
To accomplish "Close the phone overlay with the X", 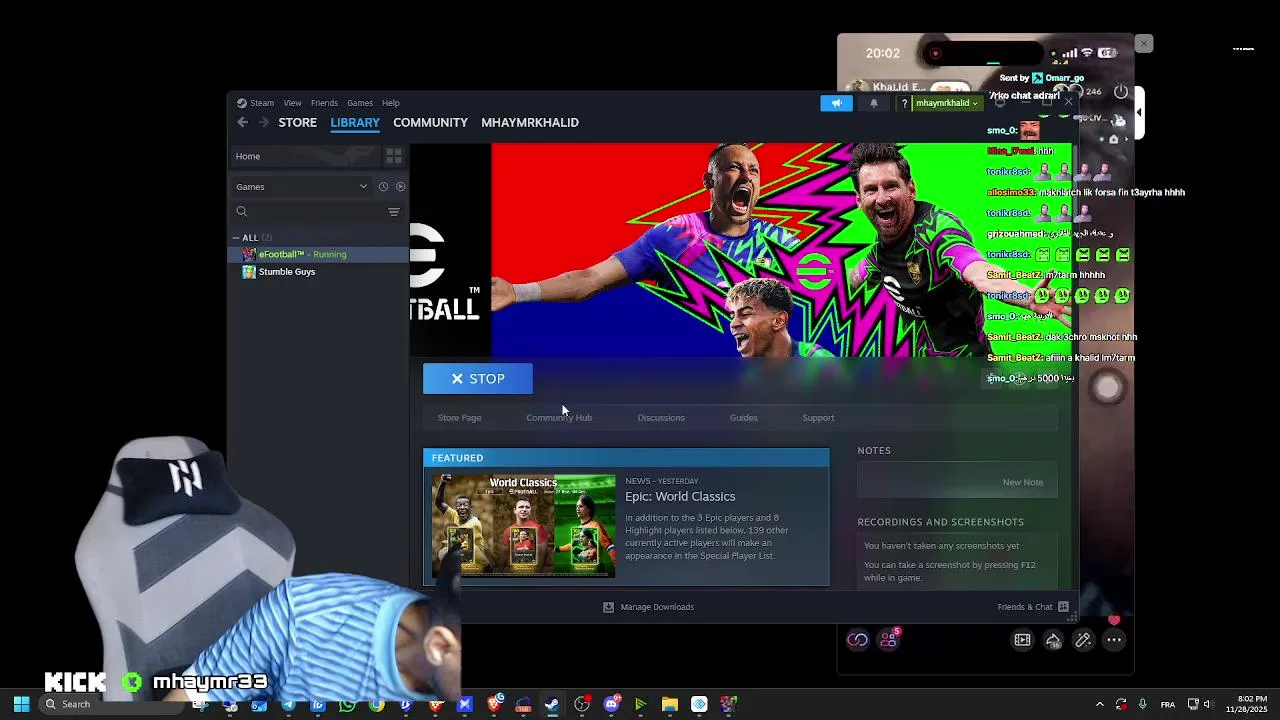I will (1144, 43).
